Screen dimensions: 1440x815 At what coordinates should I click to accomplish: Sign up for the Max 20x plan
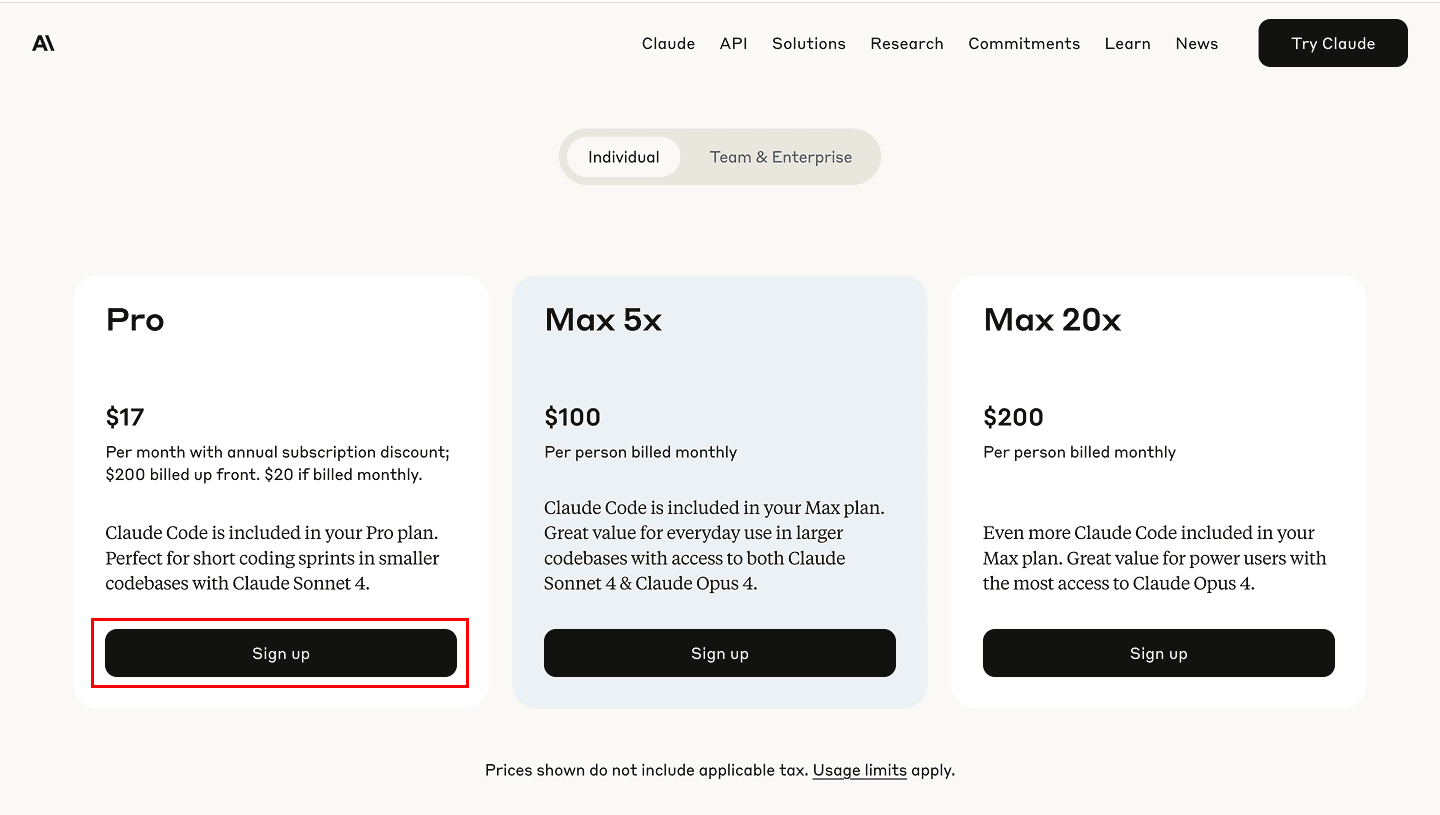(1158, 653)
